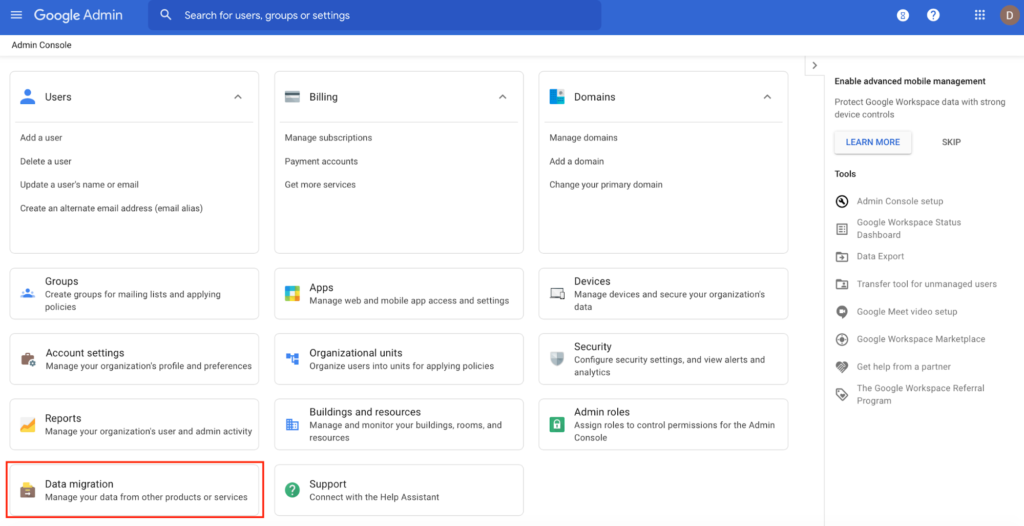Click the Google Meet video setup icon

pyautogui.click(x=842, y=312)
